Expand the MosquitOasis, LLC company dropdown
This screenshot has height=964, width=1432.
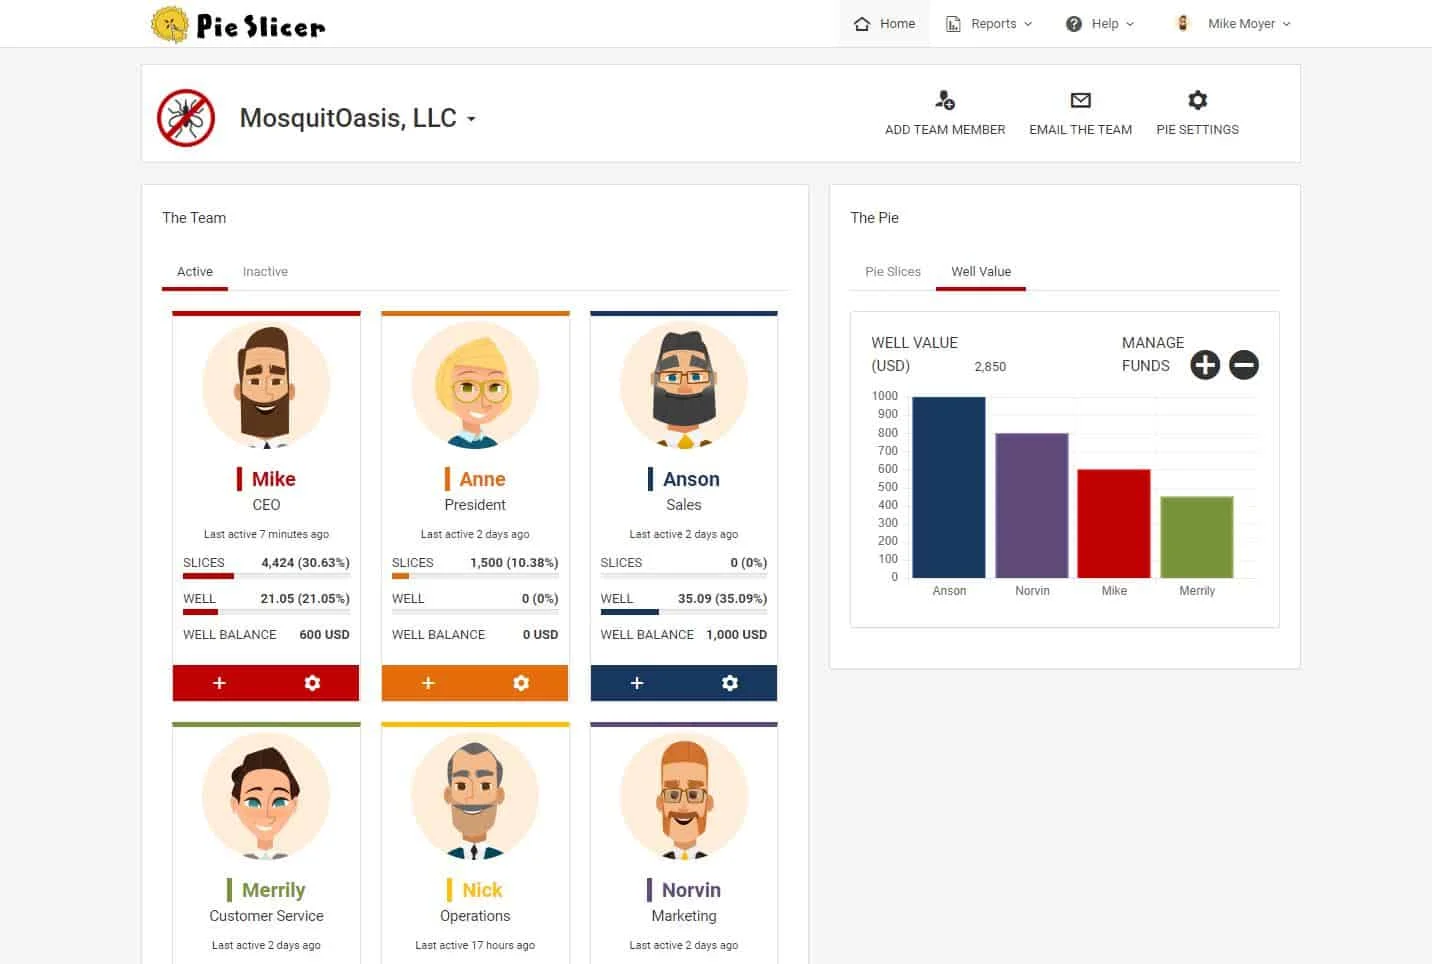click(471, 119)
